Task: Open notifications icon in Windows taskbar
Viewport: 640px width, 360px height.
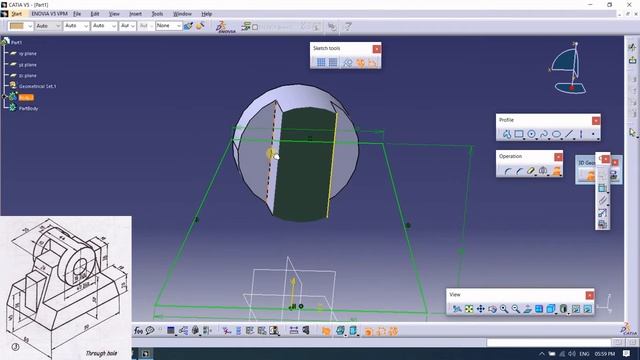Action: pos(627,353)
